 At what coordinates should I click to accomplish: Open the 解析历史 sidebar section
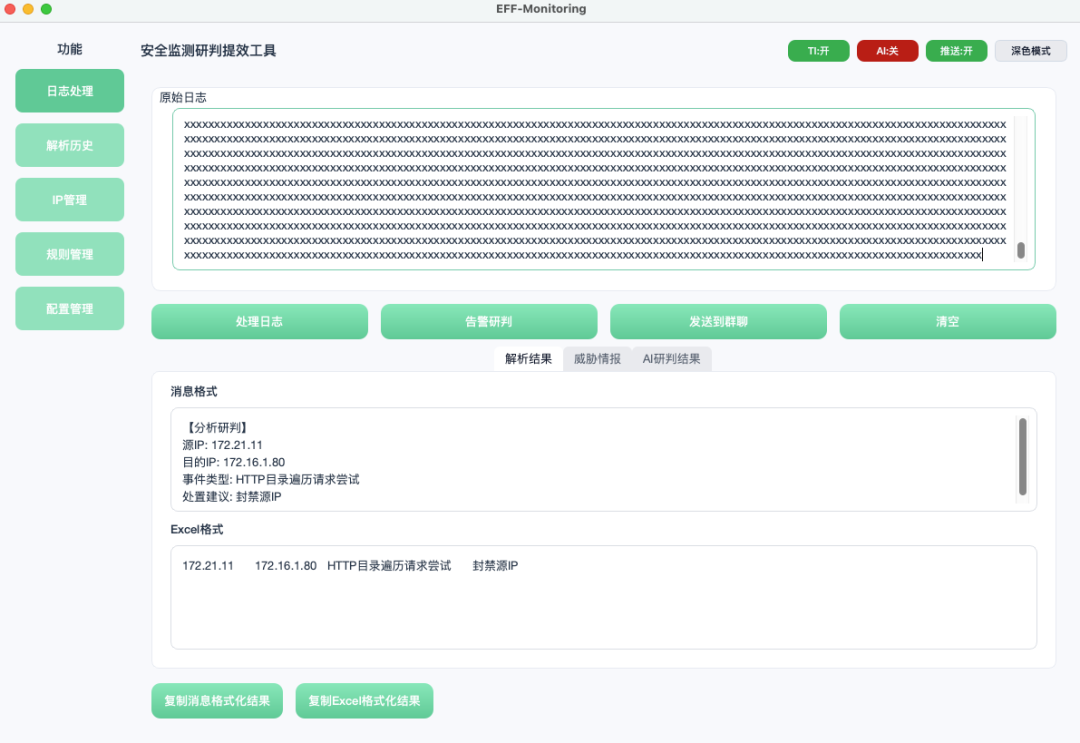coord(70,145)
